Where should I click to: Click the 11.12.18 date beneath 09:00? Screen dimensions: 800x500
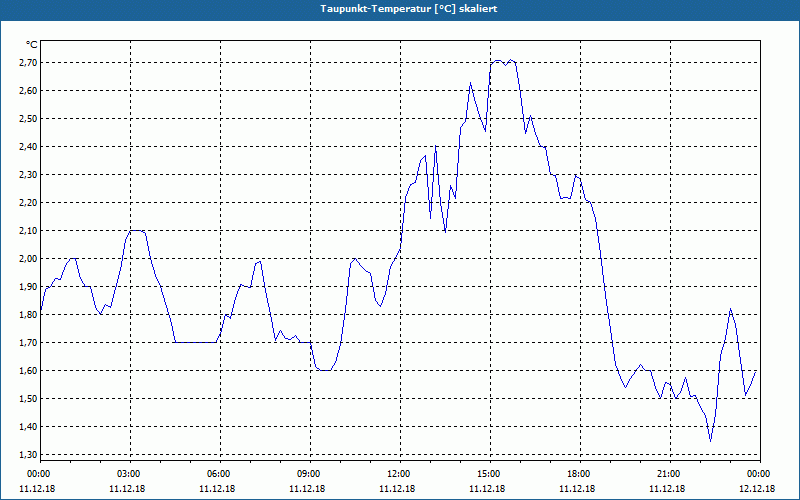[307, 489]
